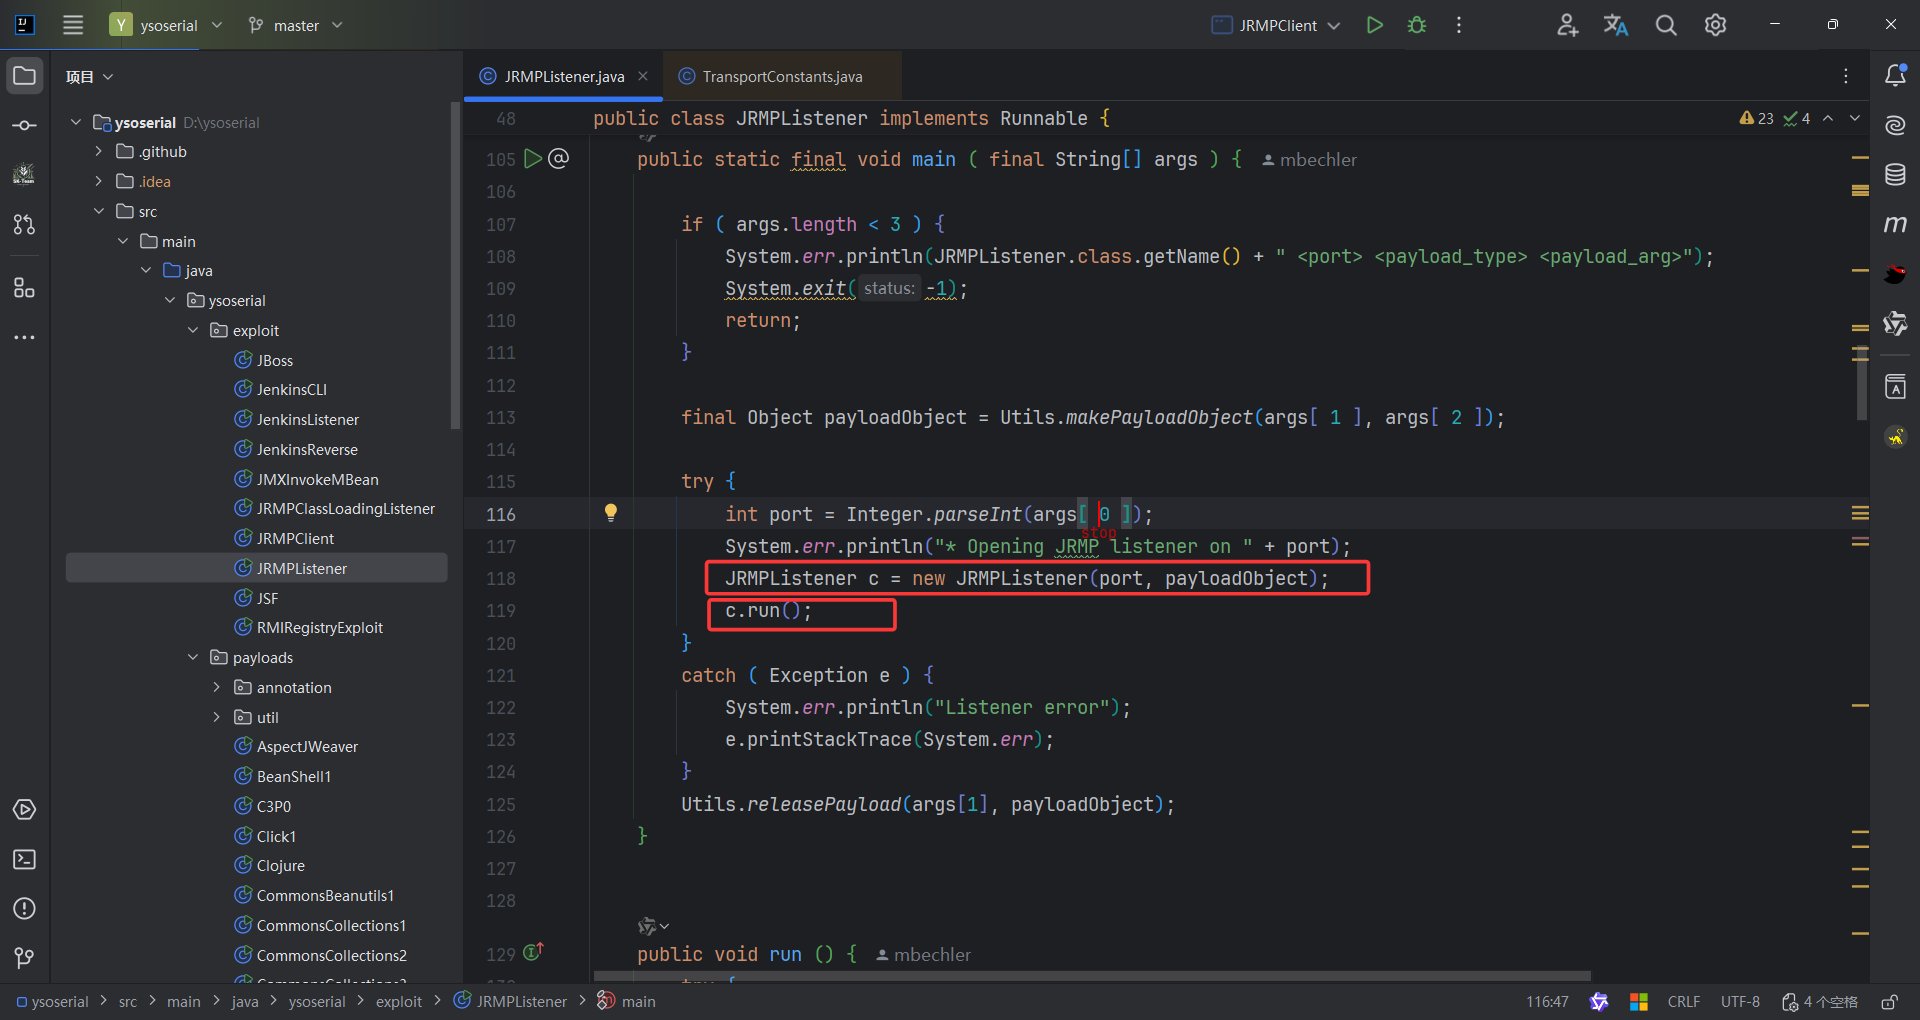Open the Pull Requests tool window
The height and width of the screenshot is (1020, 1920).
[25, 224]
